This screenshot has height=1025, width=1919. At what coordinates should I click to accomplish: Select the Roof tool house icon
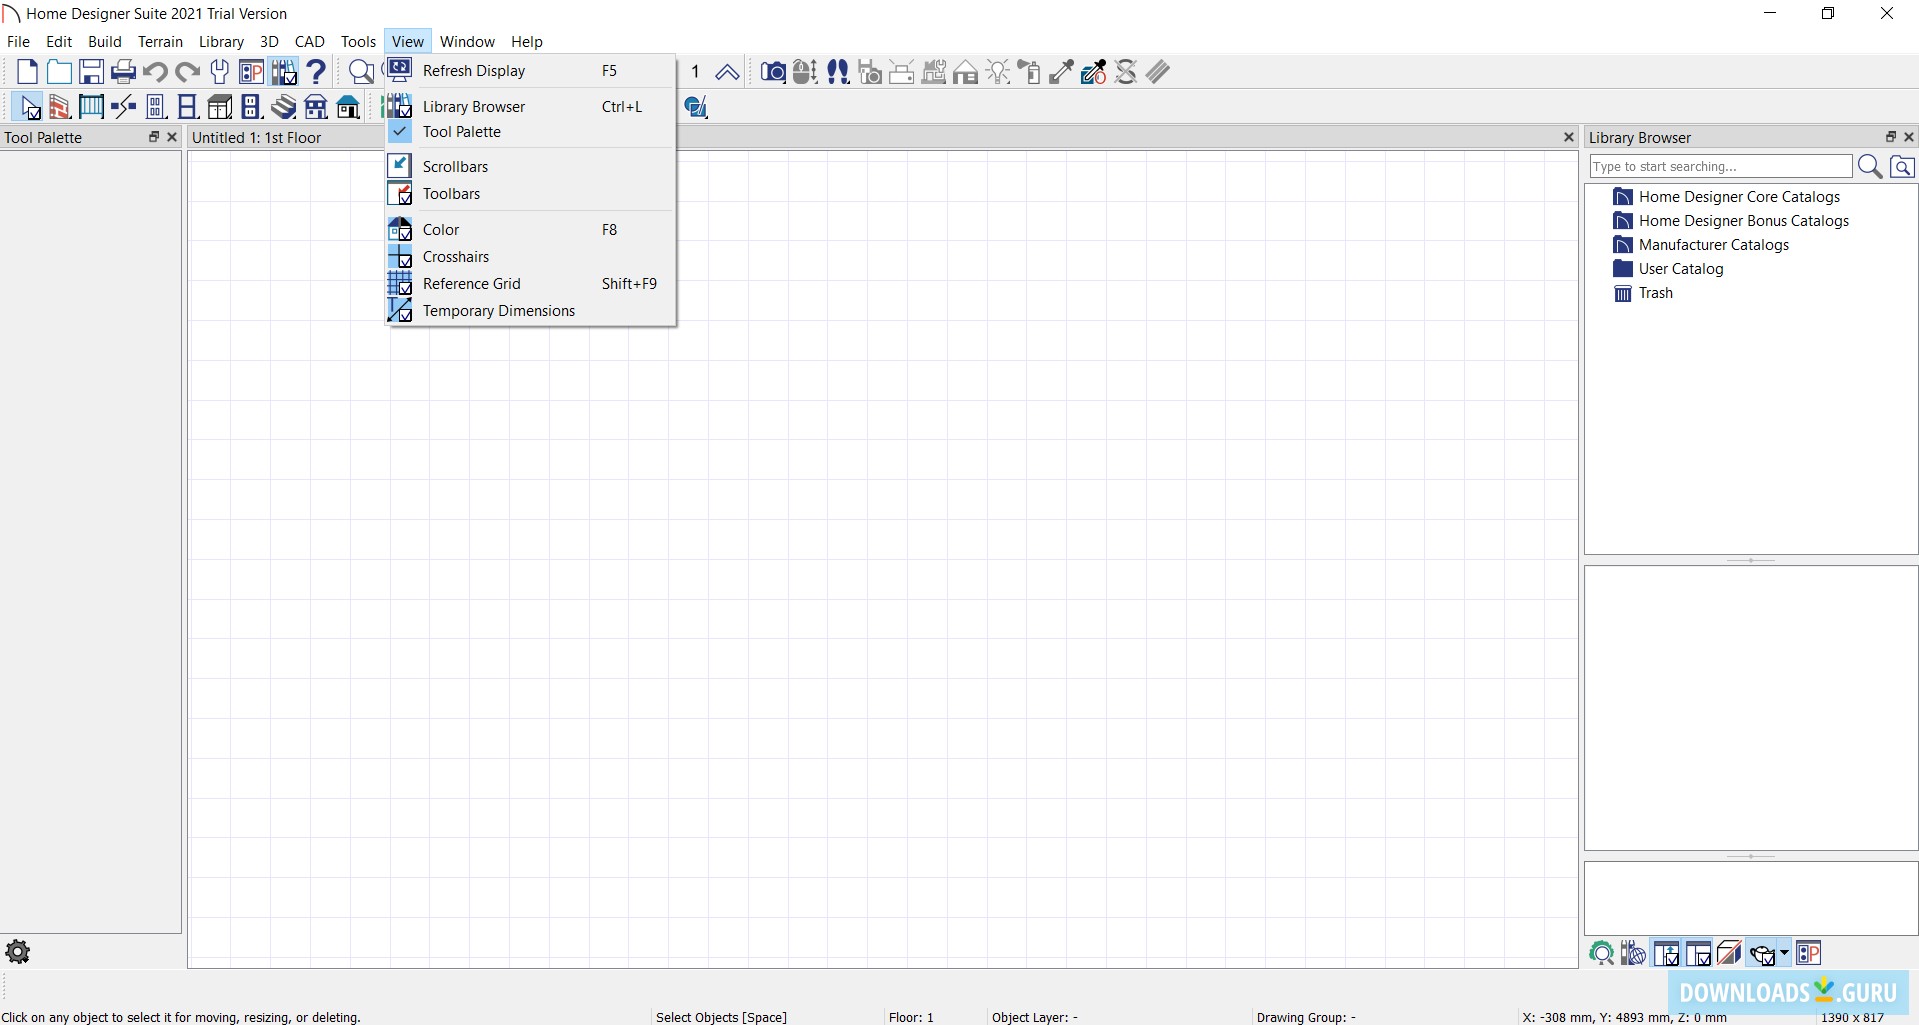[x=348, y=107]
